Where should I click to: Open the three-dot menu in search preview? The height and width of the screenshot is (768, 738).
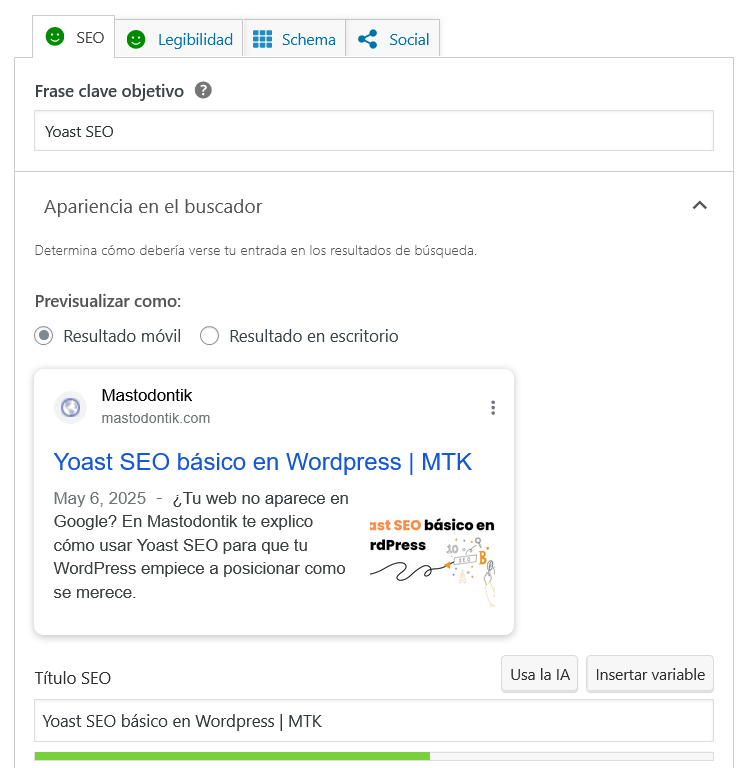coord(493,408)
